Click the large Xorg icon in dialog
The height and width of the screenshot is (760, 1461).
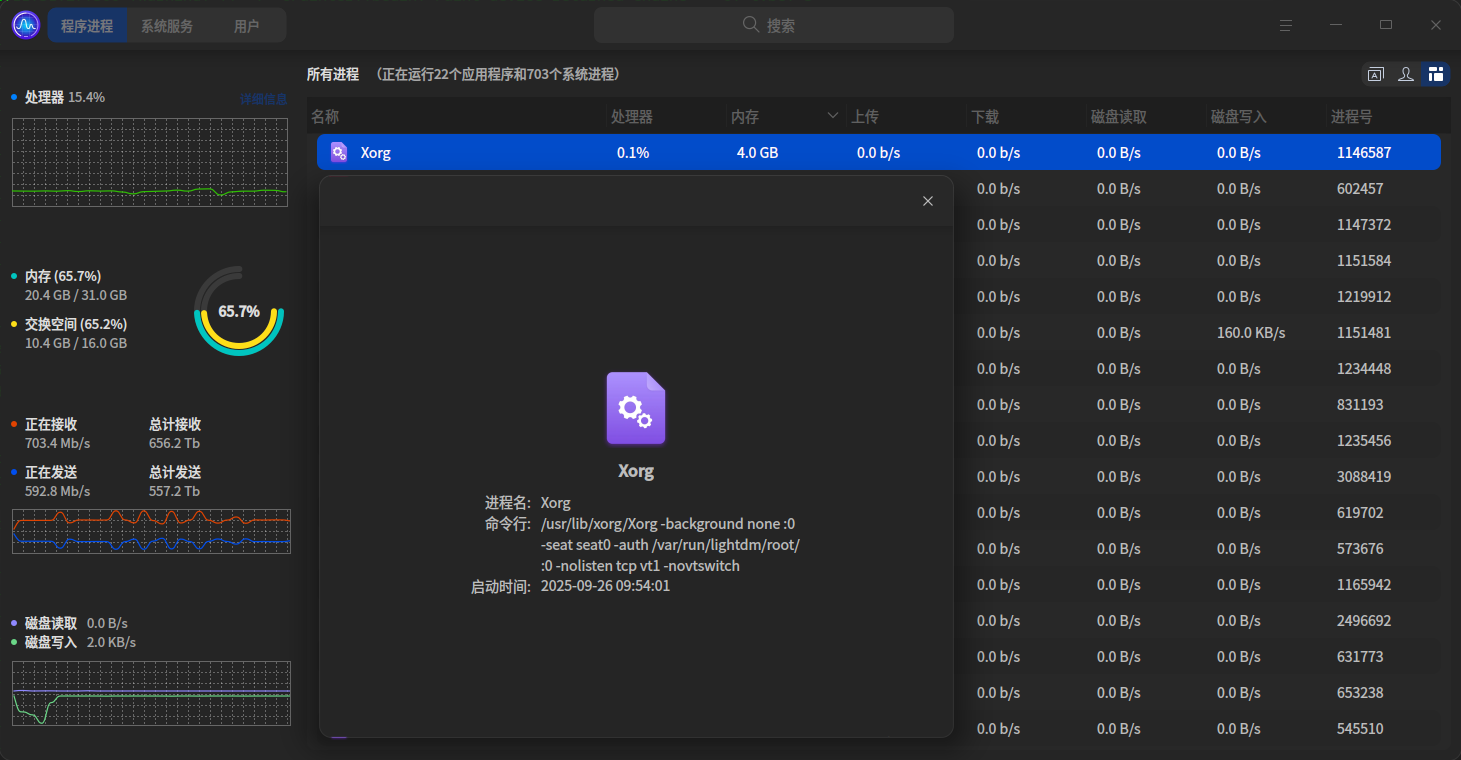tap(636, 408)
